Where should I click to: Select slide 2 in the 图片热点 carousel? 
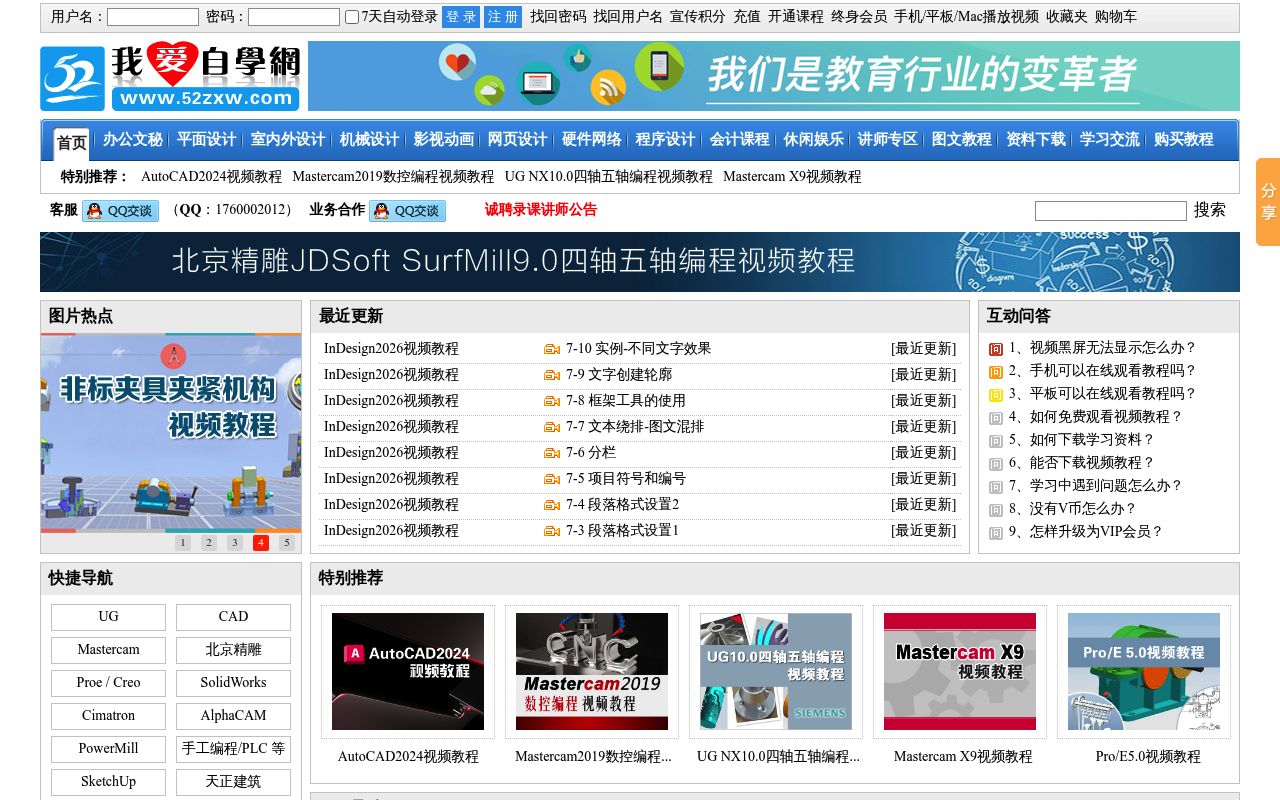209,543
